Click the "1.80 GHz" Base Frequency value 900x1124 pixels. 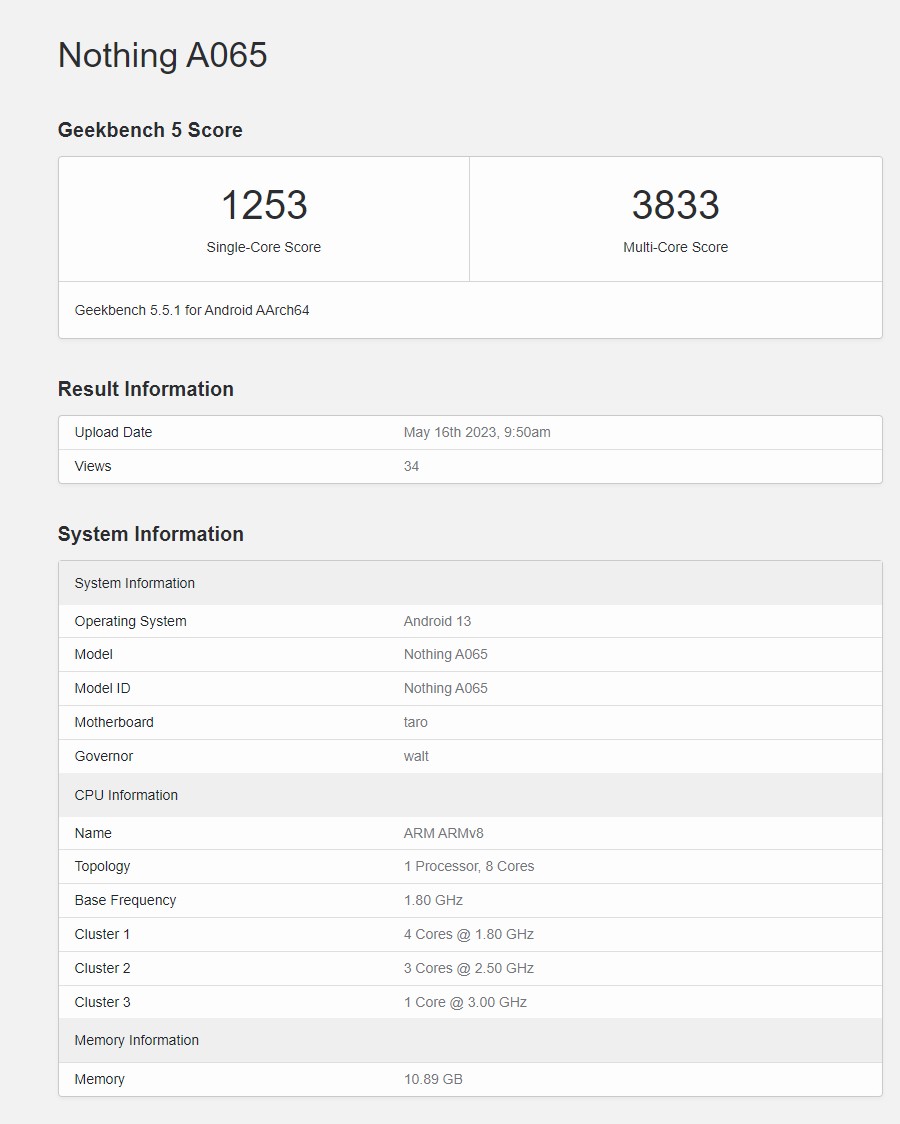[x=434, y=900]
